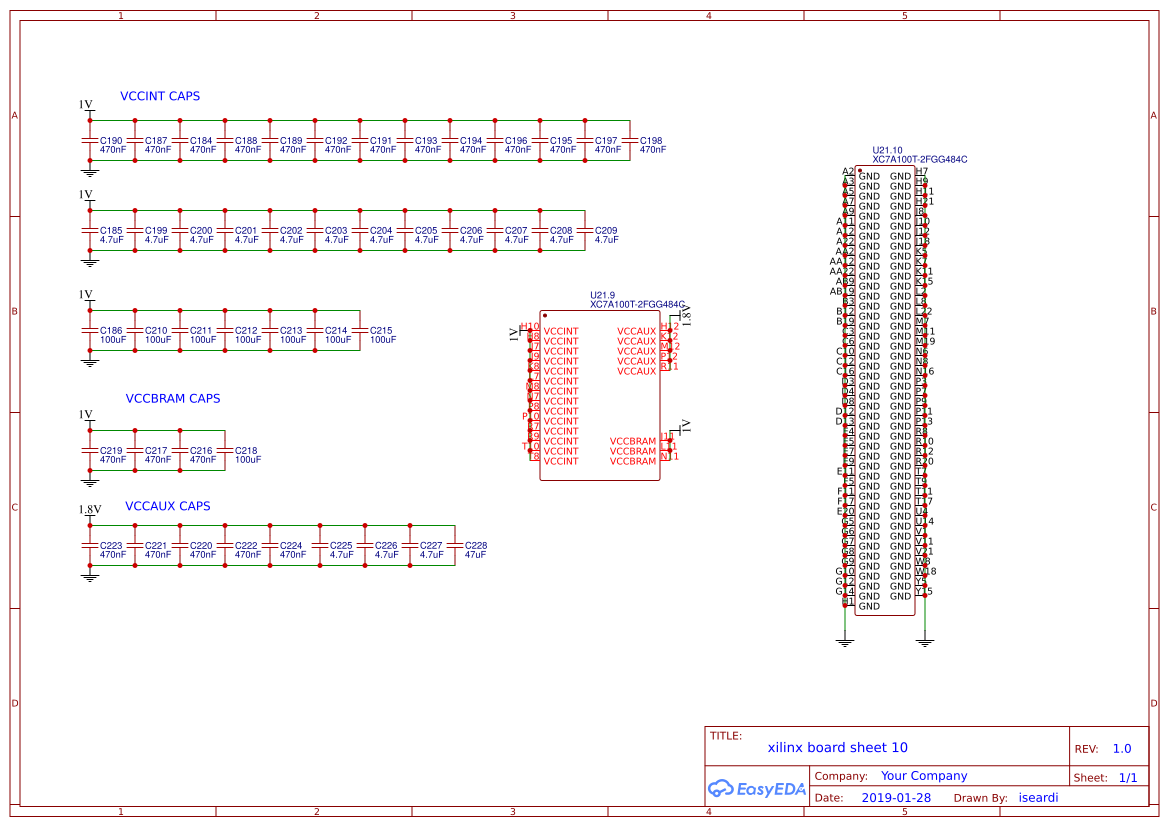
Task: Select the 1.8V power flag above VCCAUX caps
Action: click(x=88, y=509)
